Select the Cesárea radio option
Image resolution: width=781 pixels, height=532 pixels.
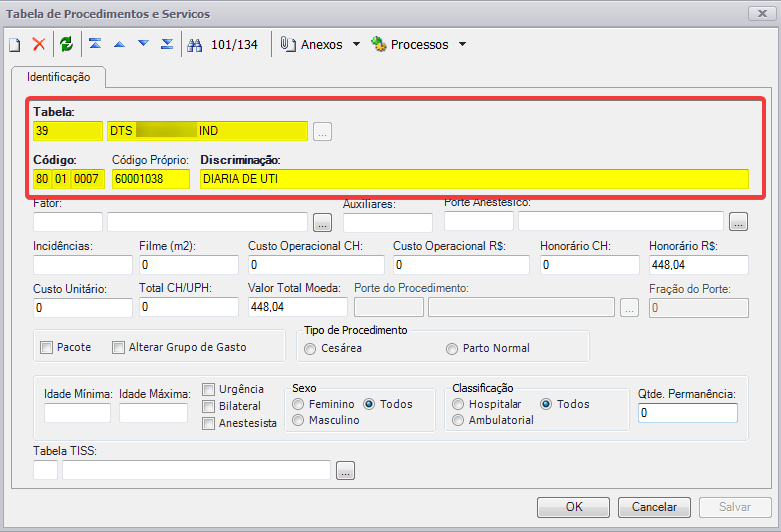coord(310,349)
